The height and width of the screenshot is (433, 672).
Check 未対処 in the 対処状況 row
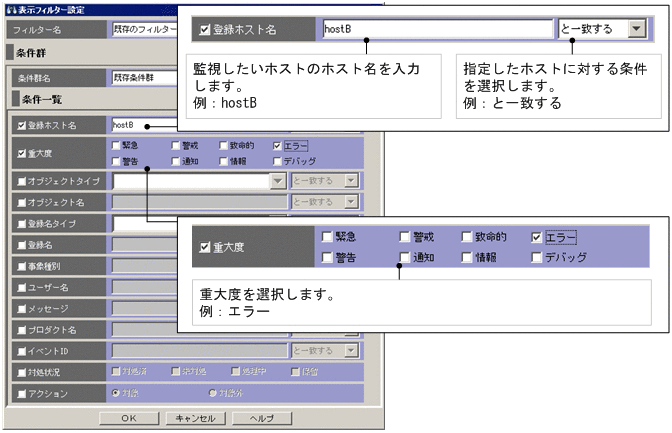point(175,371)
